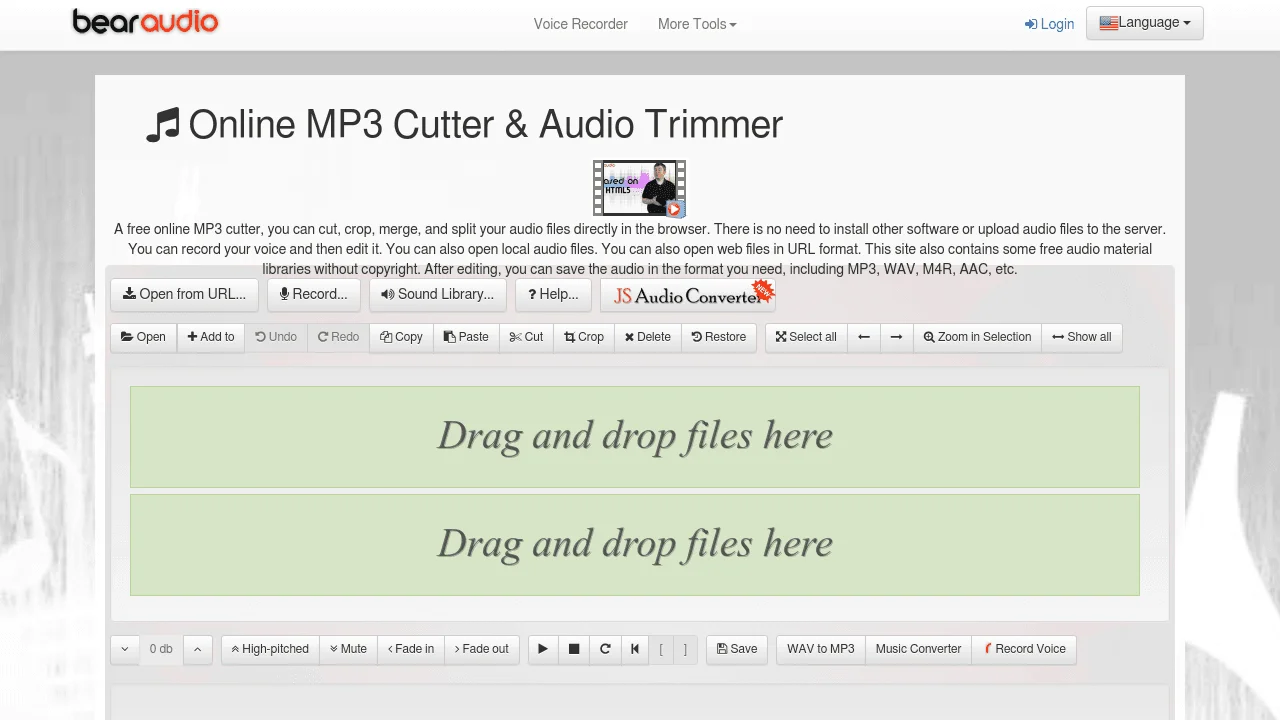This screenshot has width=1280, height=720.
Task: Click the JS Audio Converter banner
Action: pyautogui.click(x=688, y=295)
